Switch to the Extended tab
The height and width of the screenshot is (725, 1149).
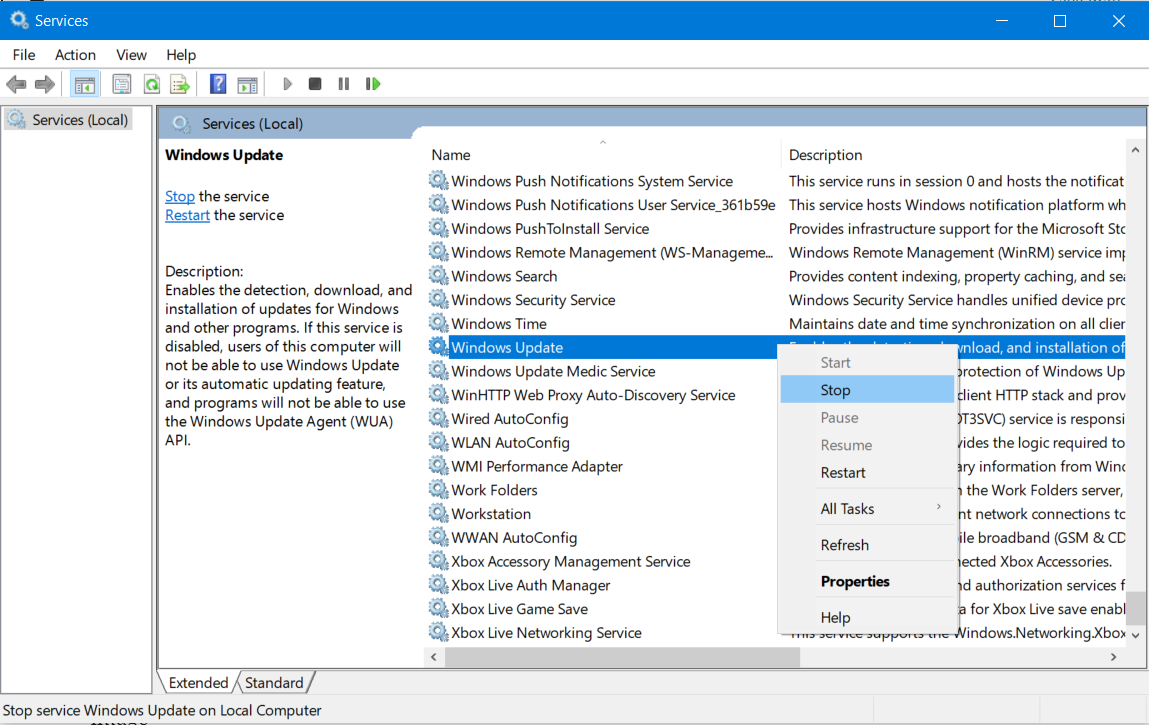(x=198, y=683)
